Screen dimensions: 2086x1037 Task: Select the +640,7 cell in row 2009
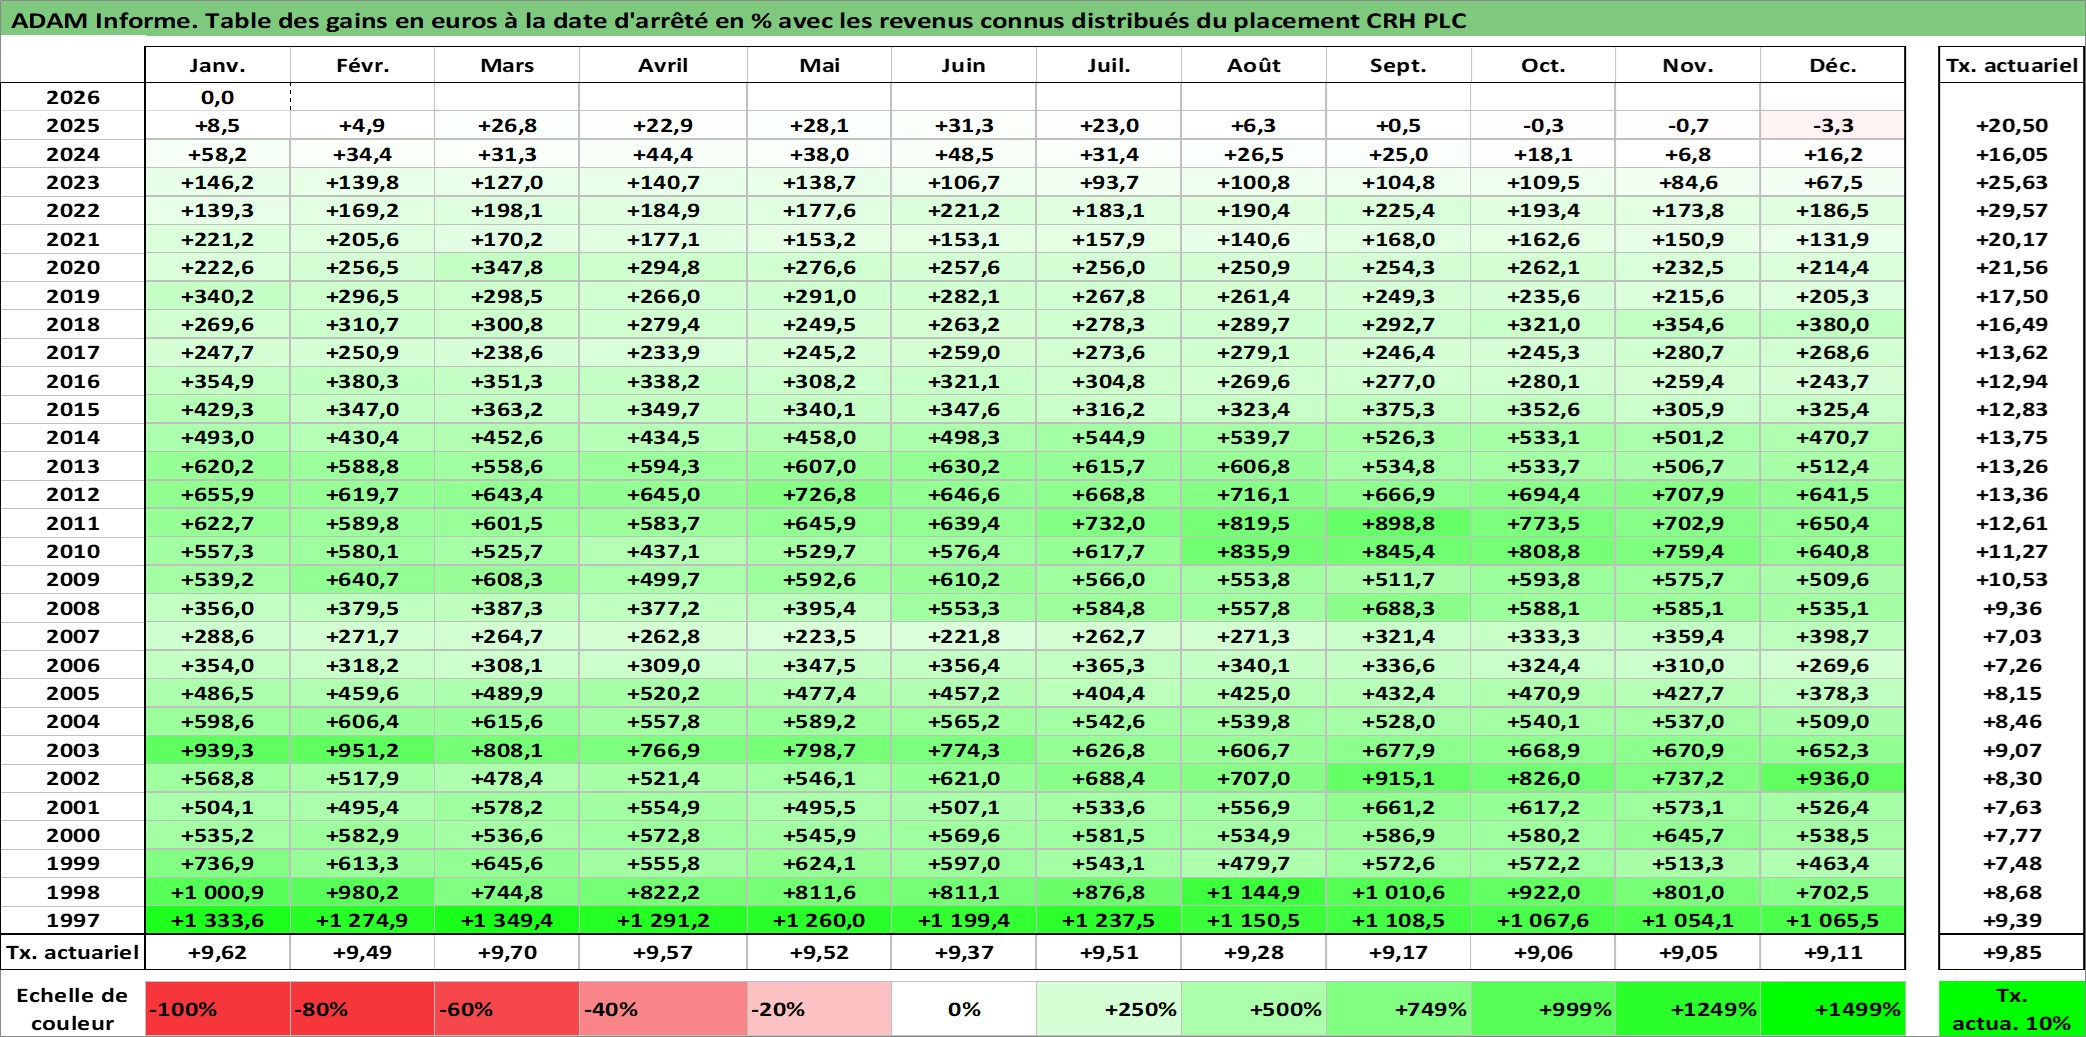click(362, 579)
